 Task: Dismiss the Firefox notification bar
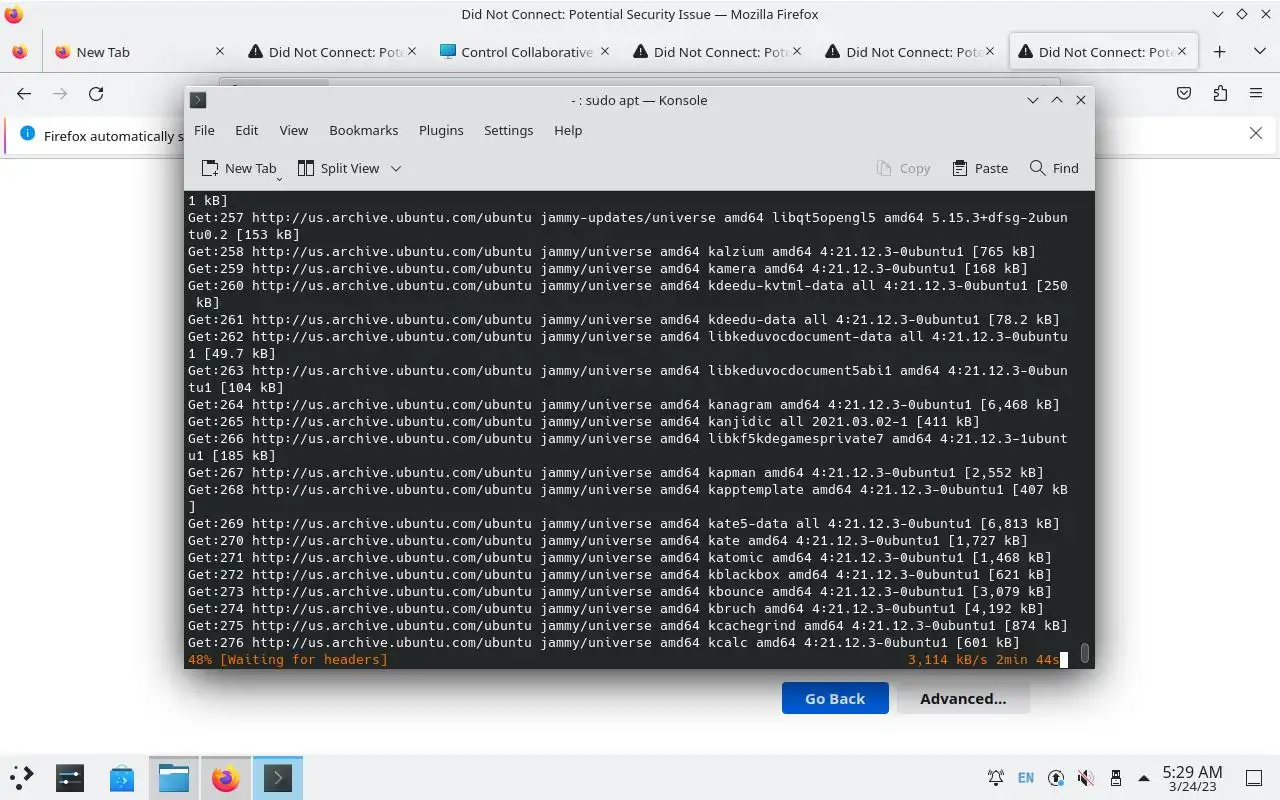pos(1256,133)
